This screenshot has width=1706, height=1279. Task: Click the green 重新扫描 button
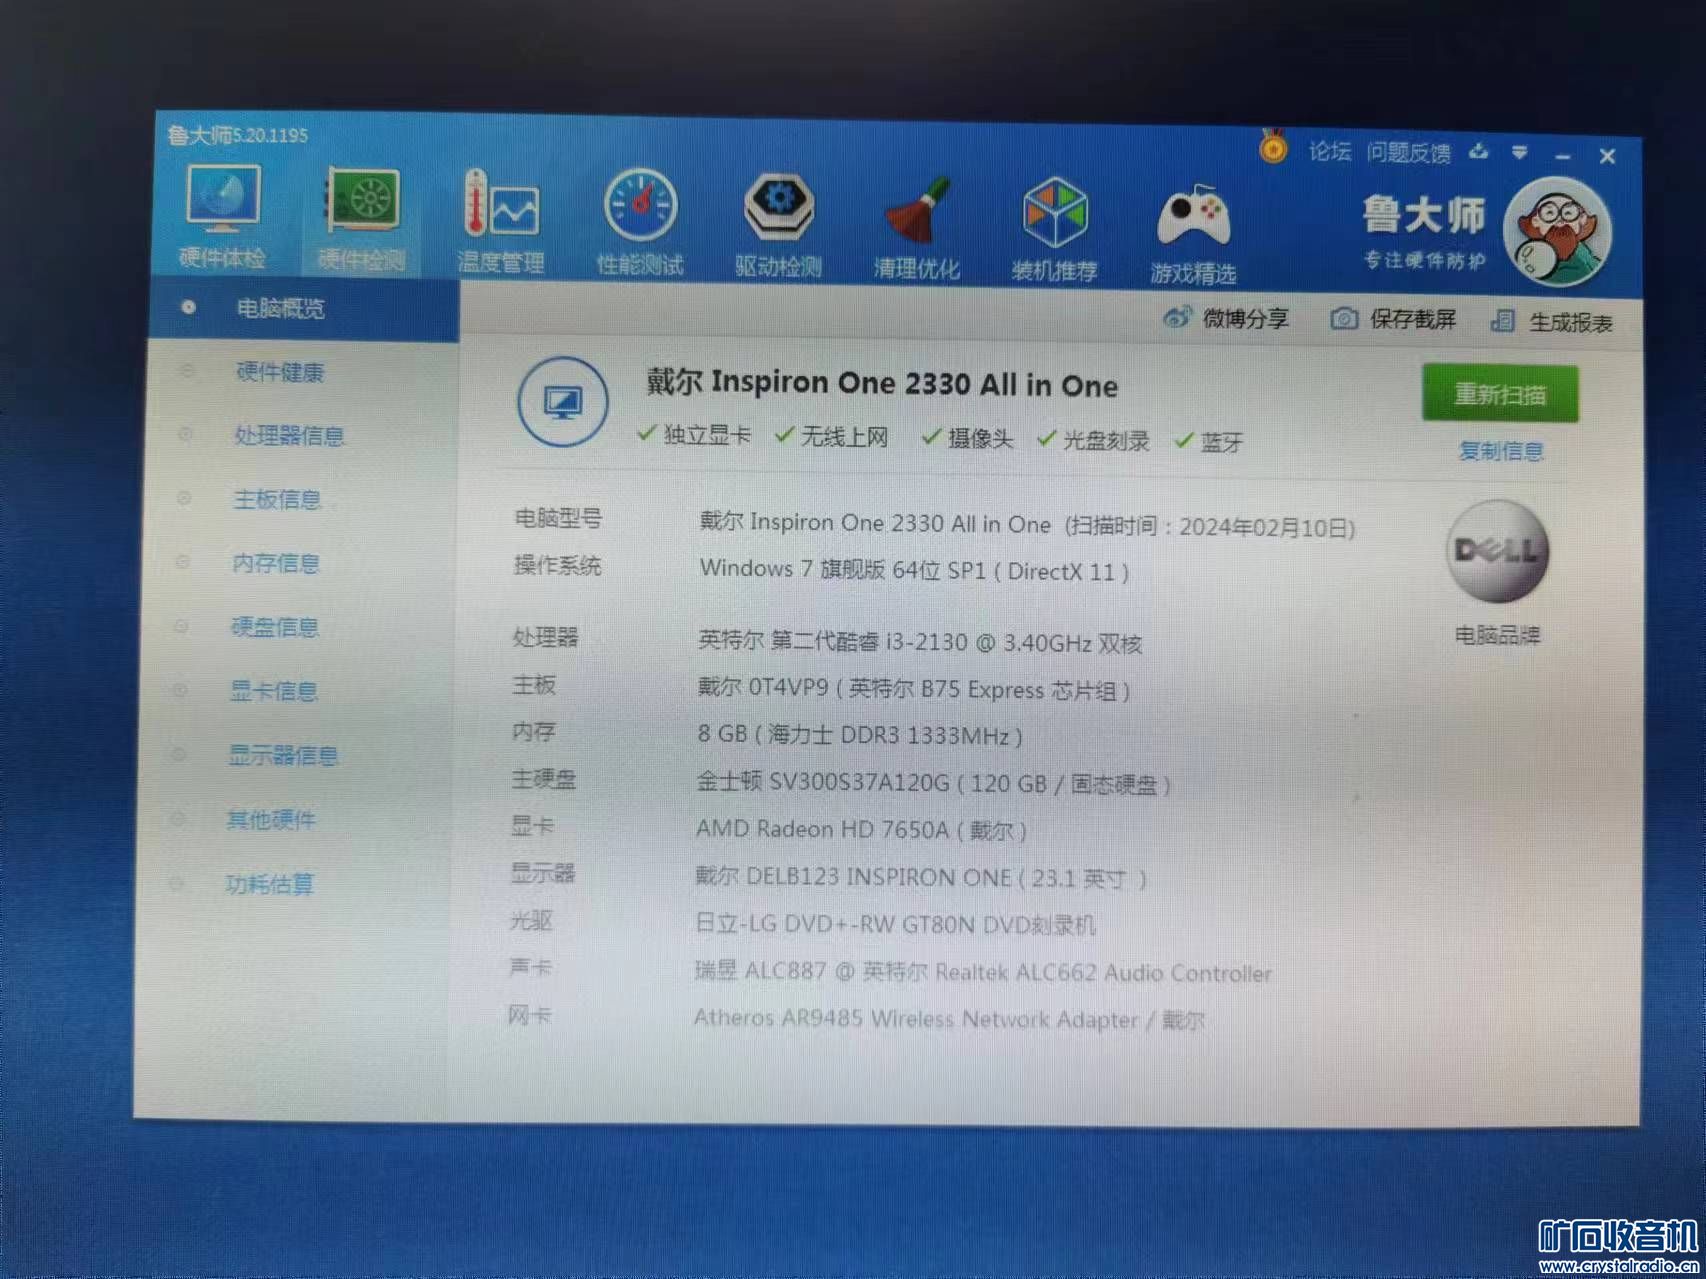tap(1500, 394)
